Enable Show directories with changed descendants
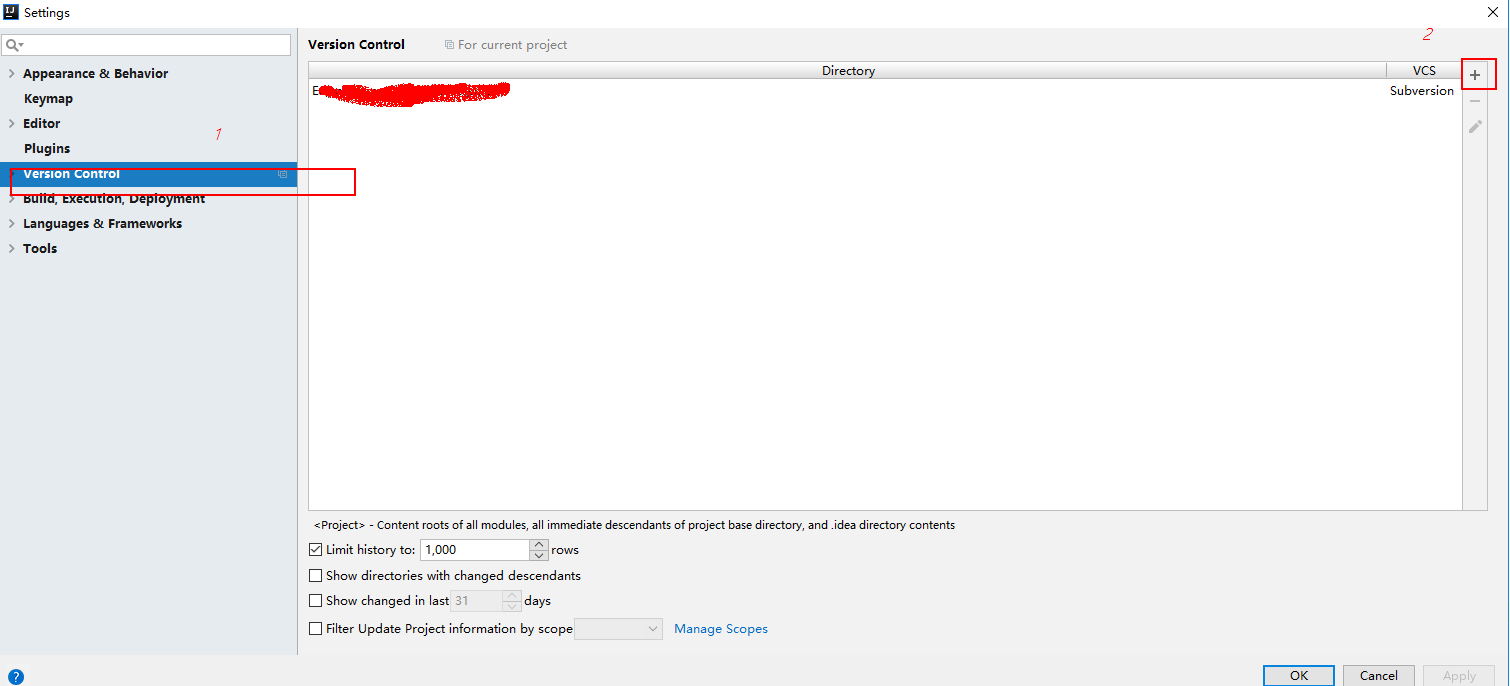The width and height of the screenshot is (1510, 686). point(316,576)
